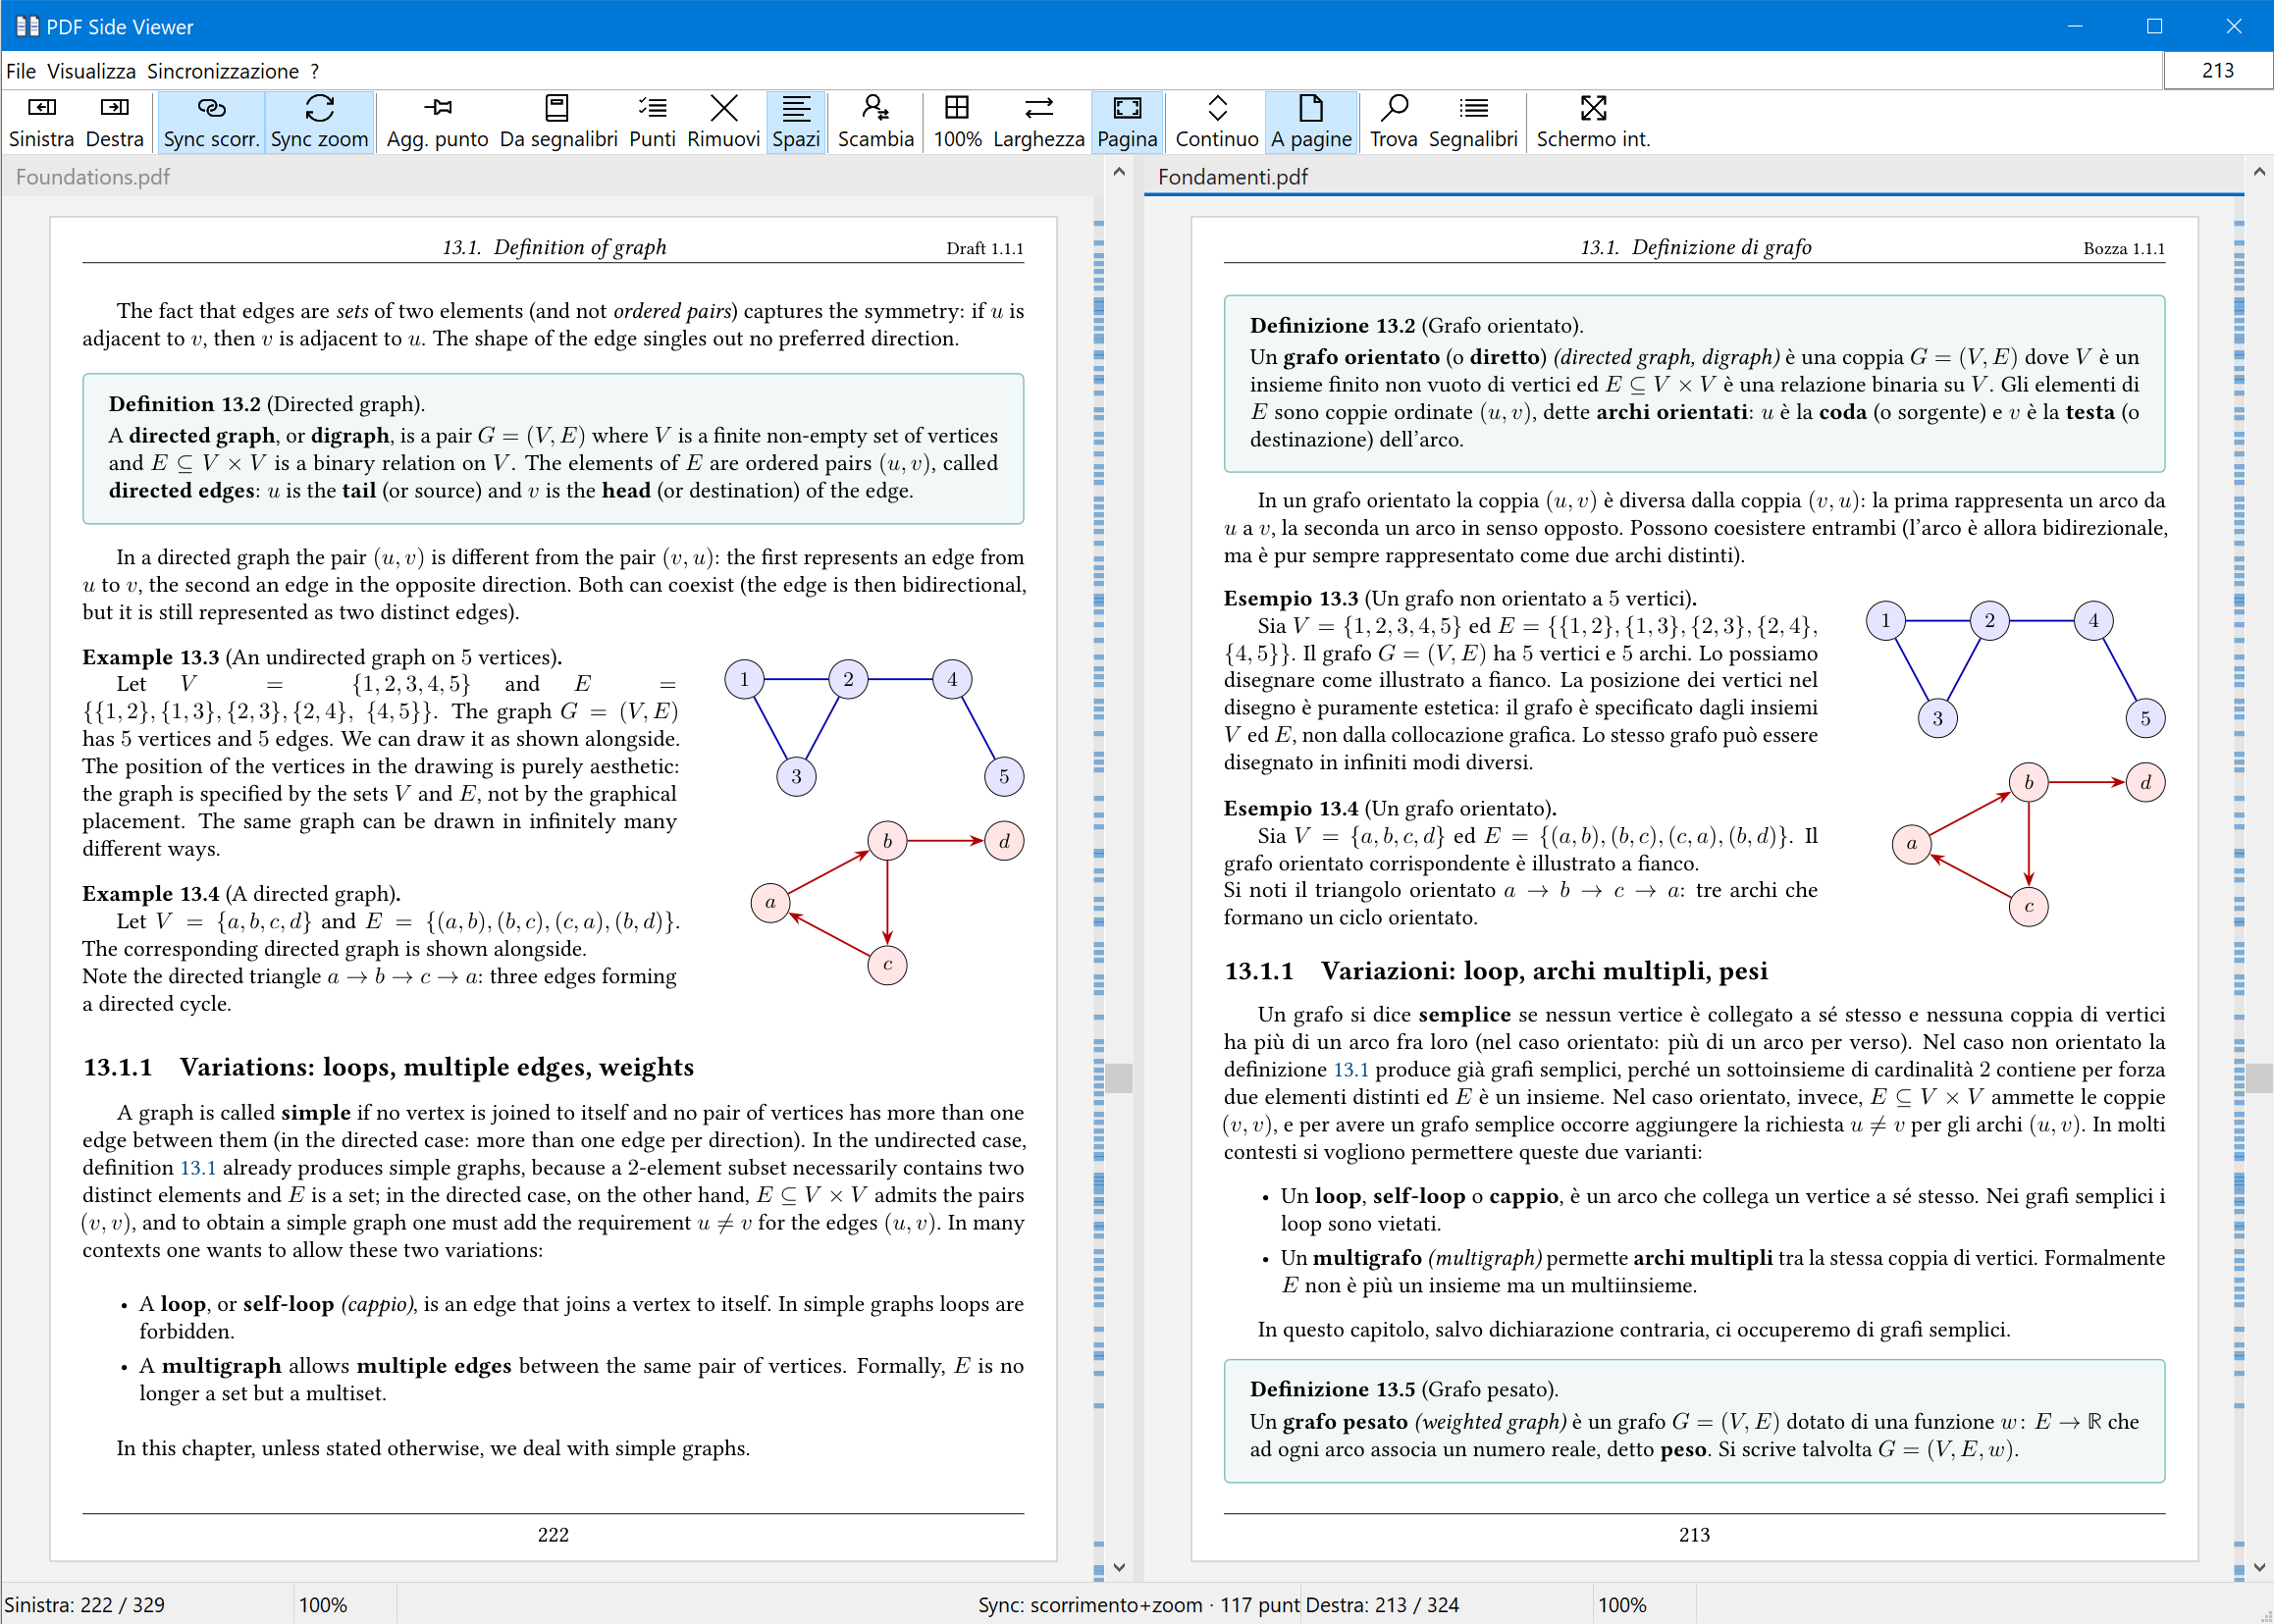This screenshot has height=1624, width=2274.
Task: Click status text Sinistra: 222 / 329
Action: click(x=85, y=1605)
